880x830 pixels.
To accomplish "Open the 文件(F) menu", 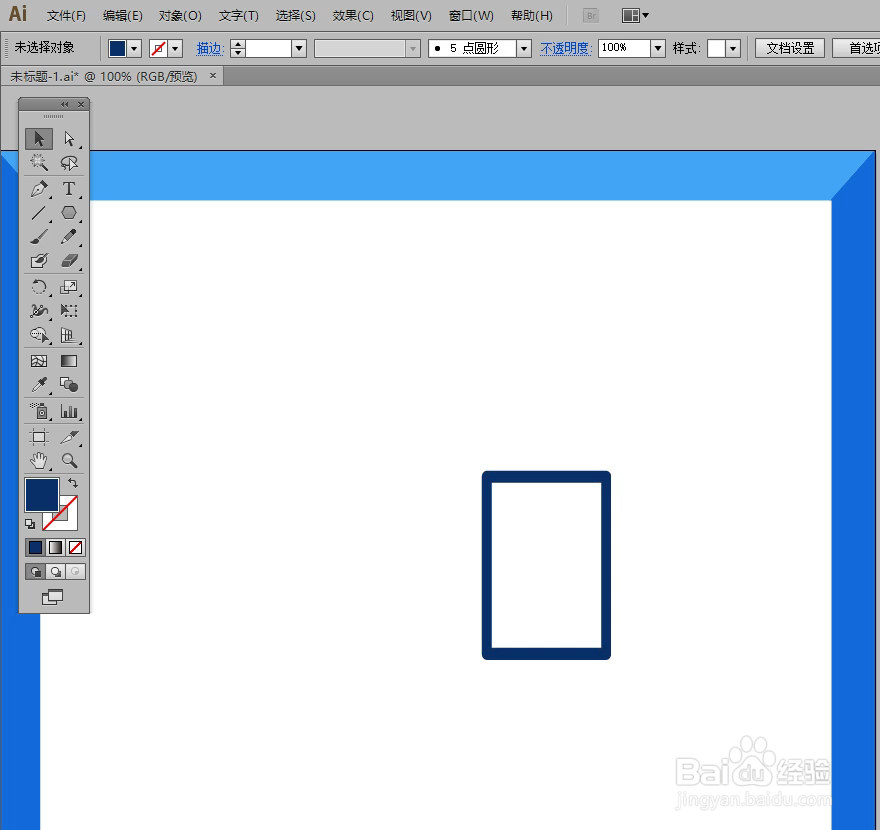I will click(x=66, y=16).
